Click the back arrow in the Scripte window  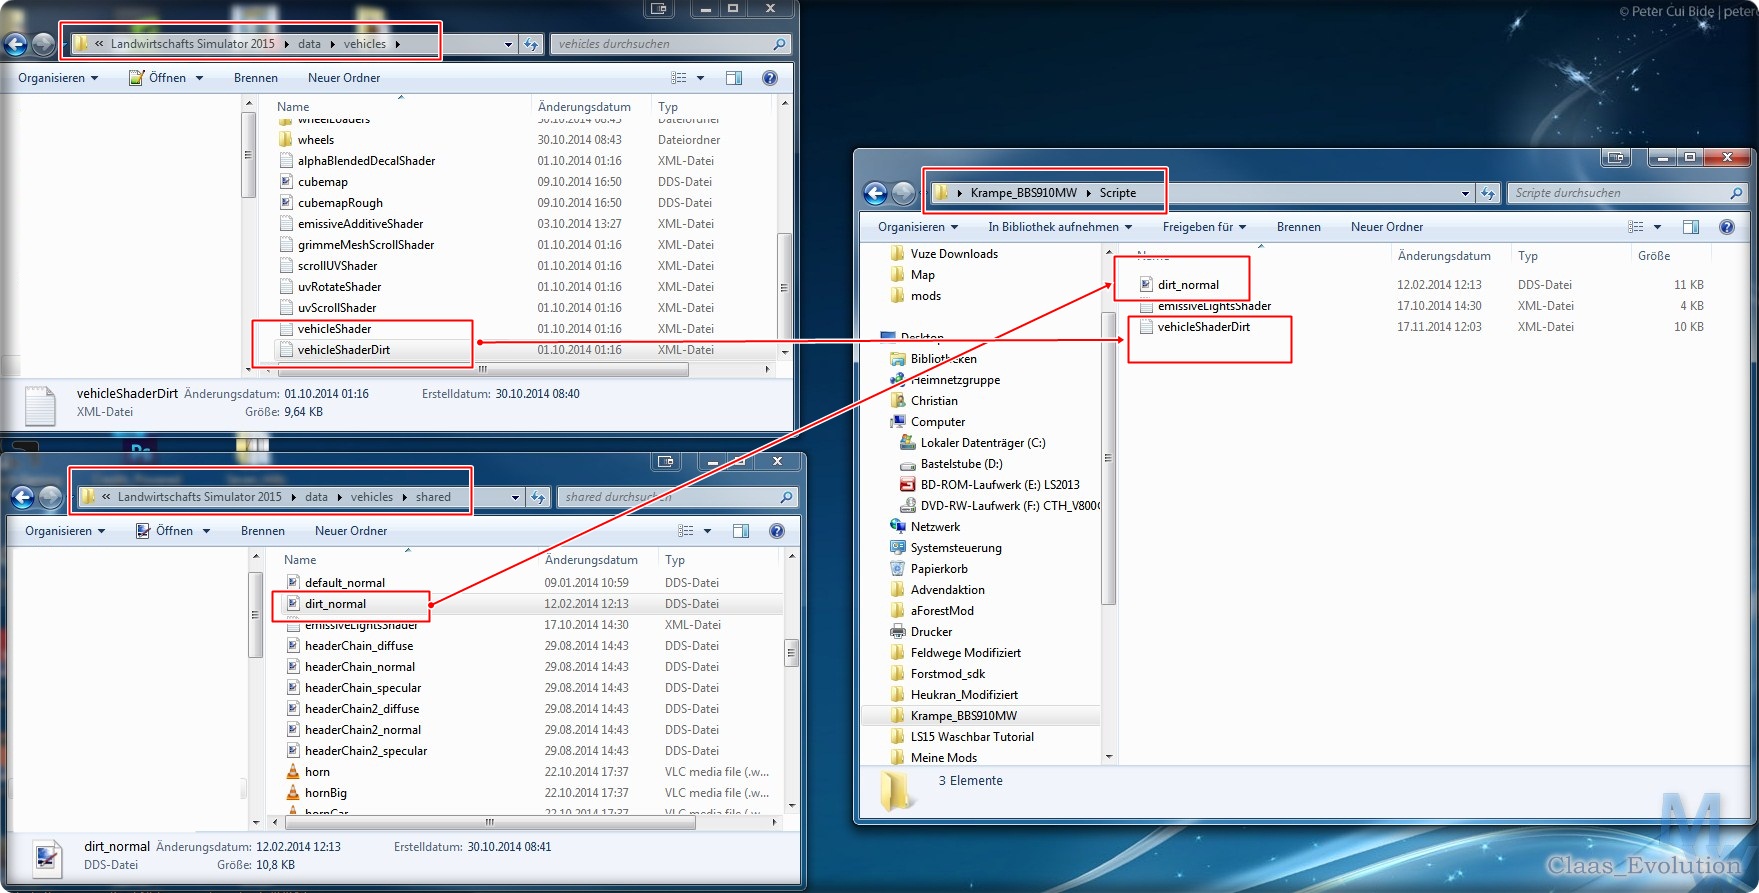[x=876, y=193]
